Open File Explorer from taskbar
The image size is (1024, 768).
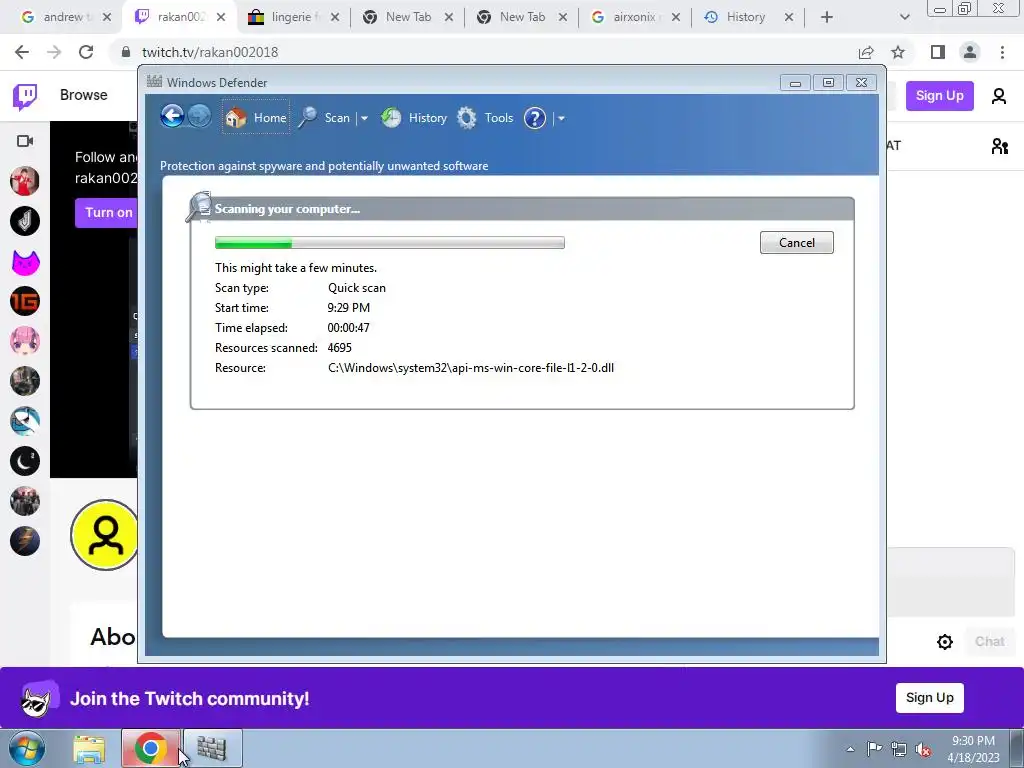tap(89, 748)
